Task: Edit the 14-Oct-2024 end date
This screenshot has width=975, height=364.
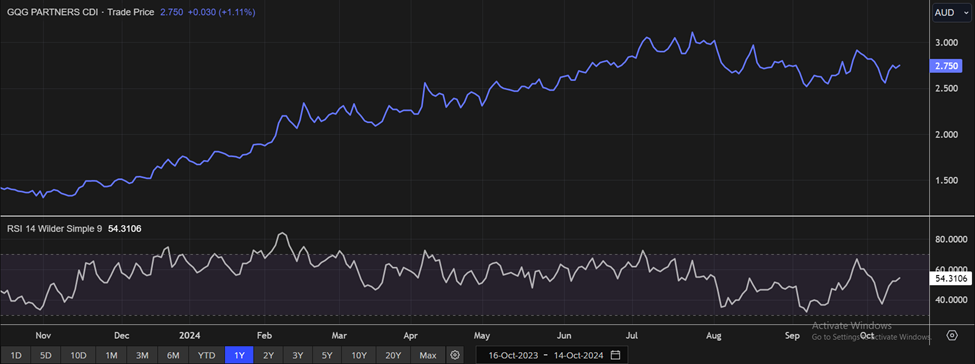Action: [579, 355]
